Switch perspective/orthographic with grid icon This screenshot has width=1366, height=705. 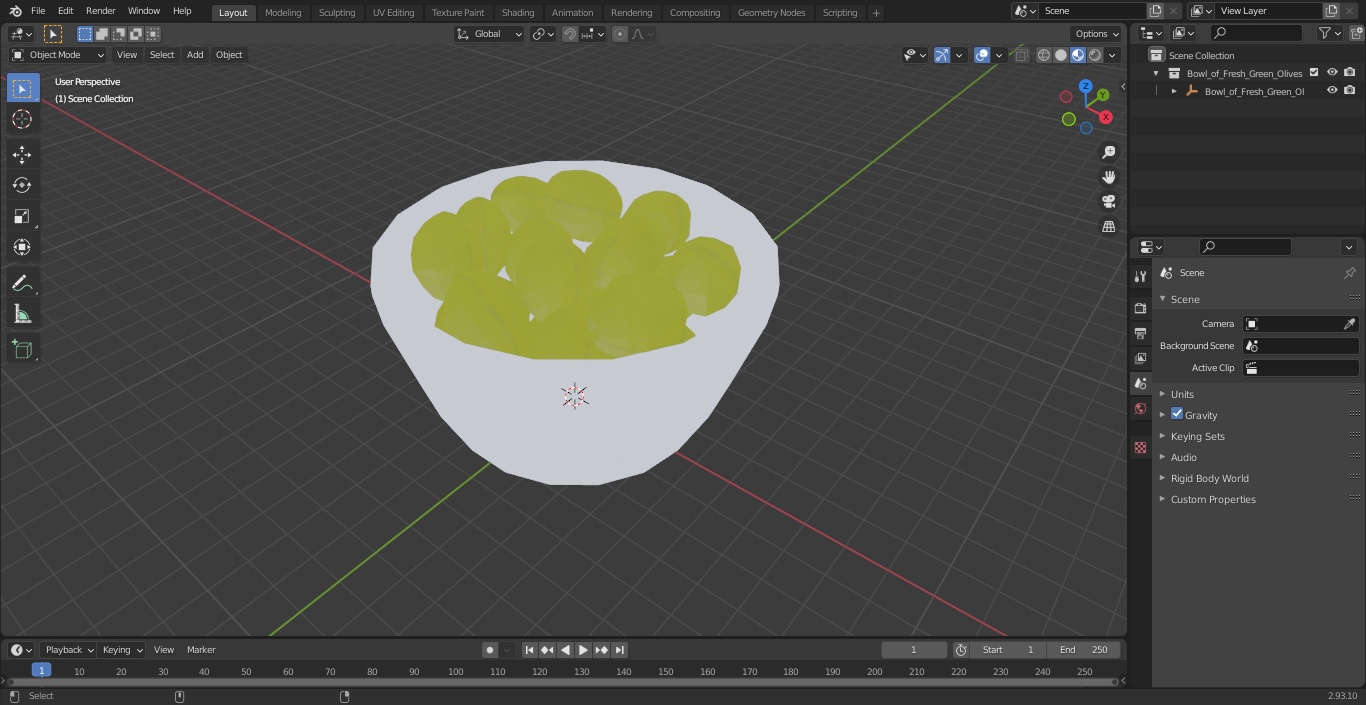(1108, 227)
